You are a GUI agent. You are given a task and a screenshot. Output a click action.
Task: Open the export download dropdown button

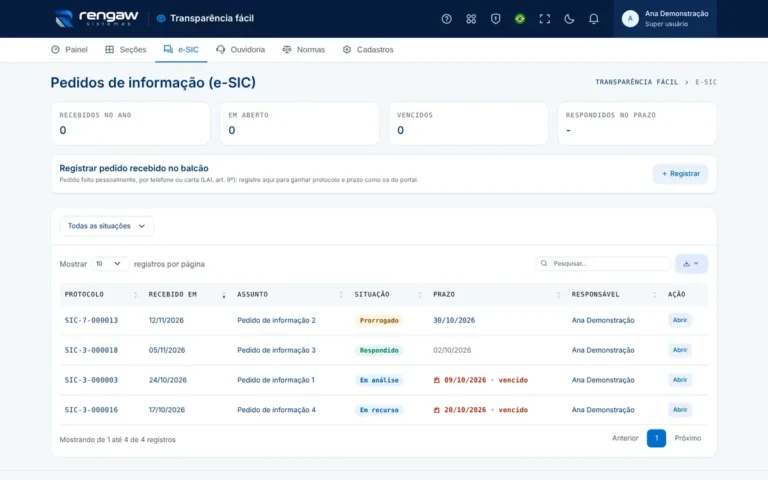tap(691, 264)
